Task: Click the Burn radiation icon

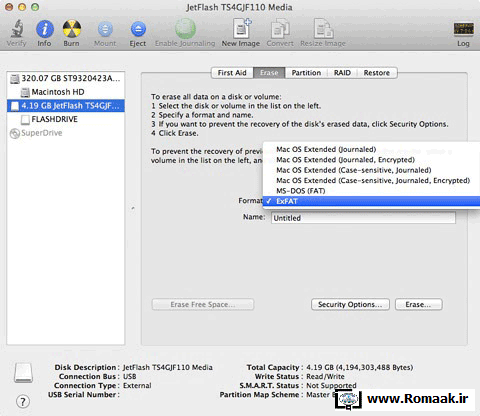Action: pyautogui.click(x=72, y=29)
